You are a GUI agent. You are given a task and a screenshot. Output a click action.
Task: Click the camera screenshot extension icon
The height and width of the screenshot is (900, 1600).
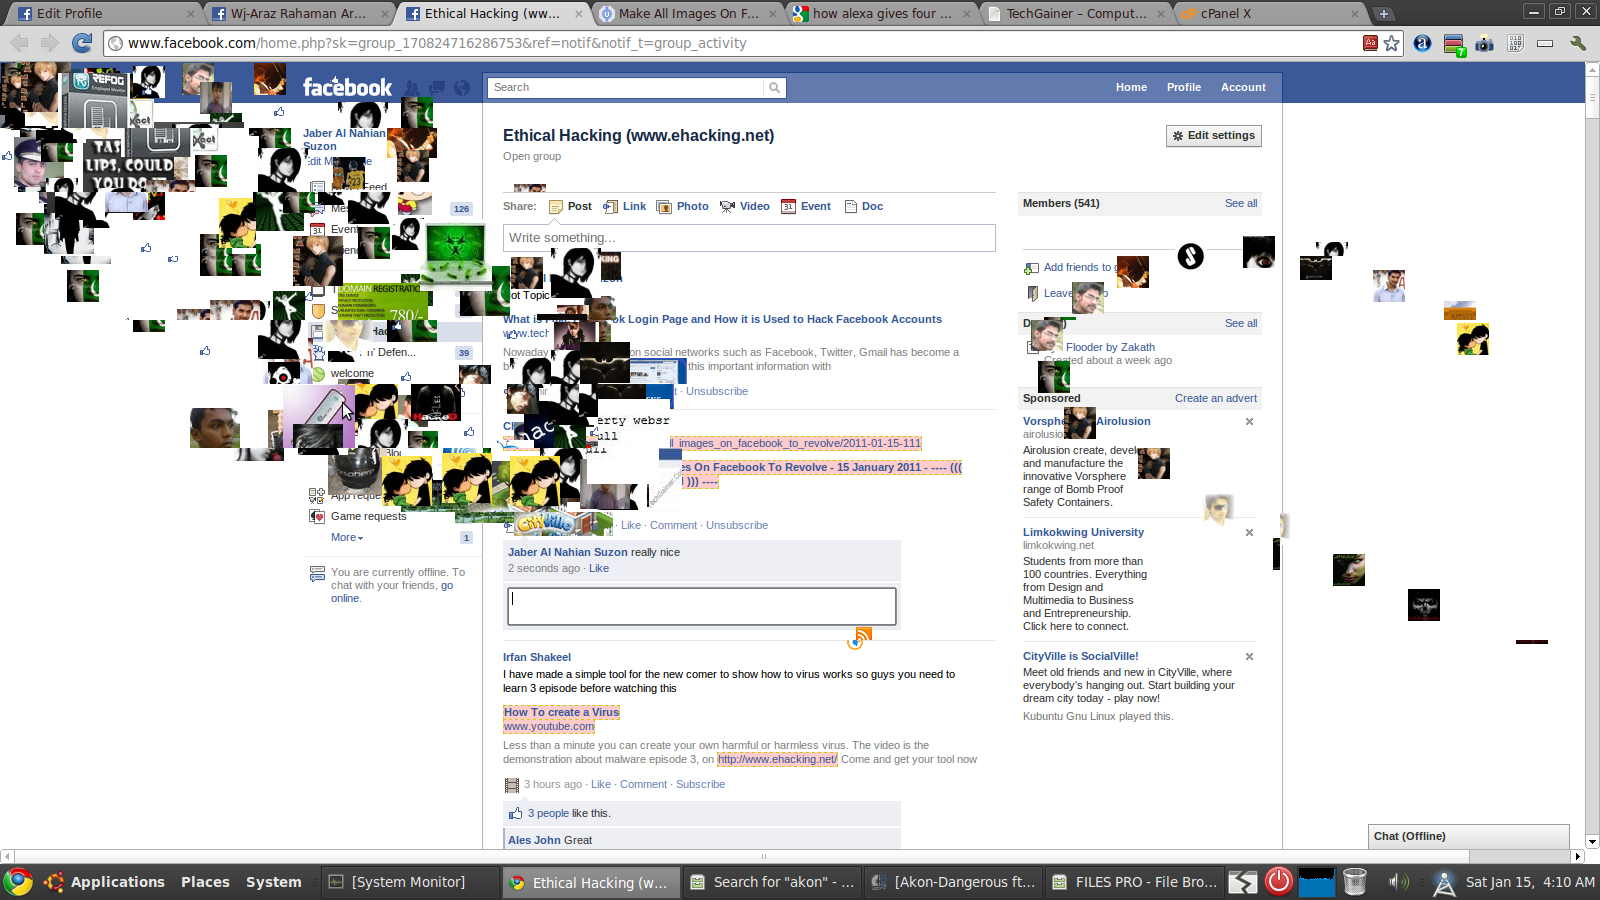(1484, 43)
